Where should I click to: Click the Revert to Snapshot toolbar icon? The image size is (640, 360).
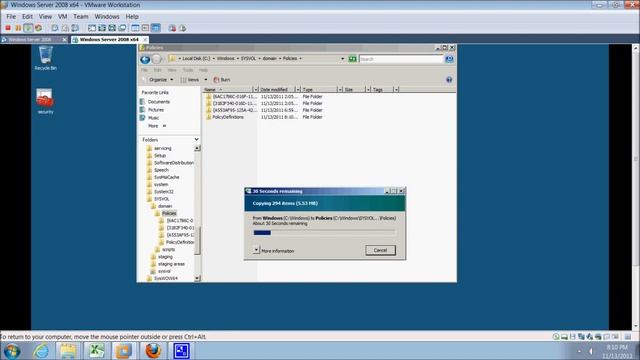[x=65, y=28]
